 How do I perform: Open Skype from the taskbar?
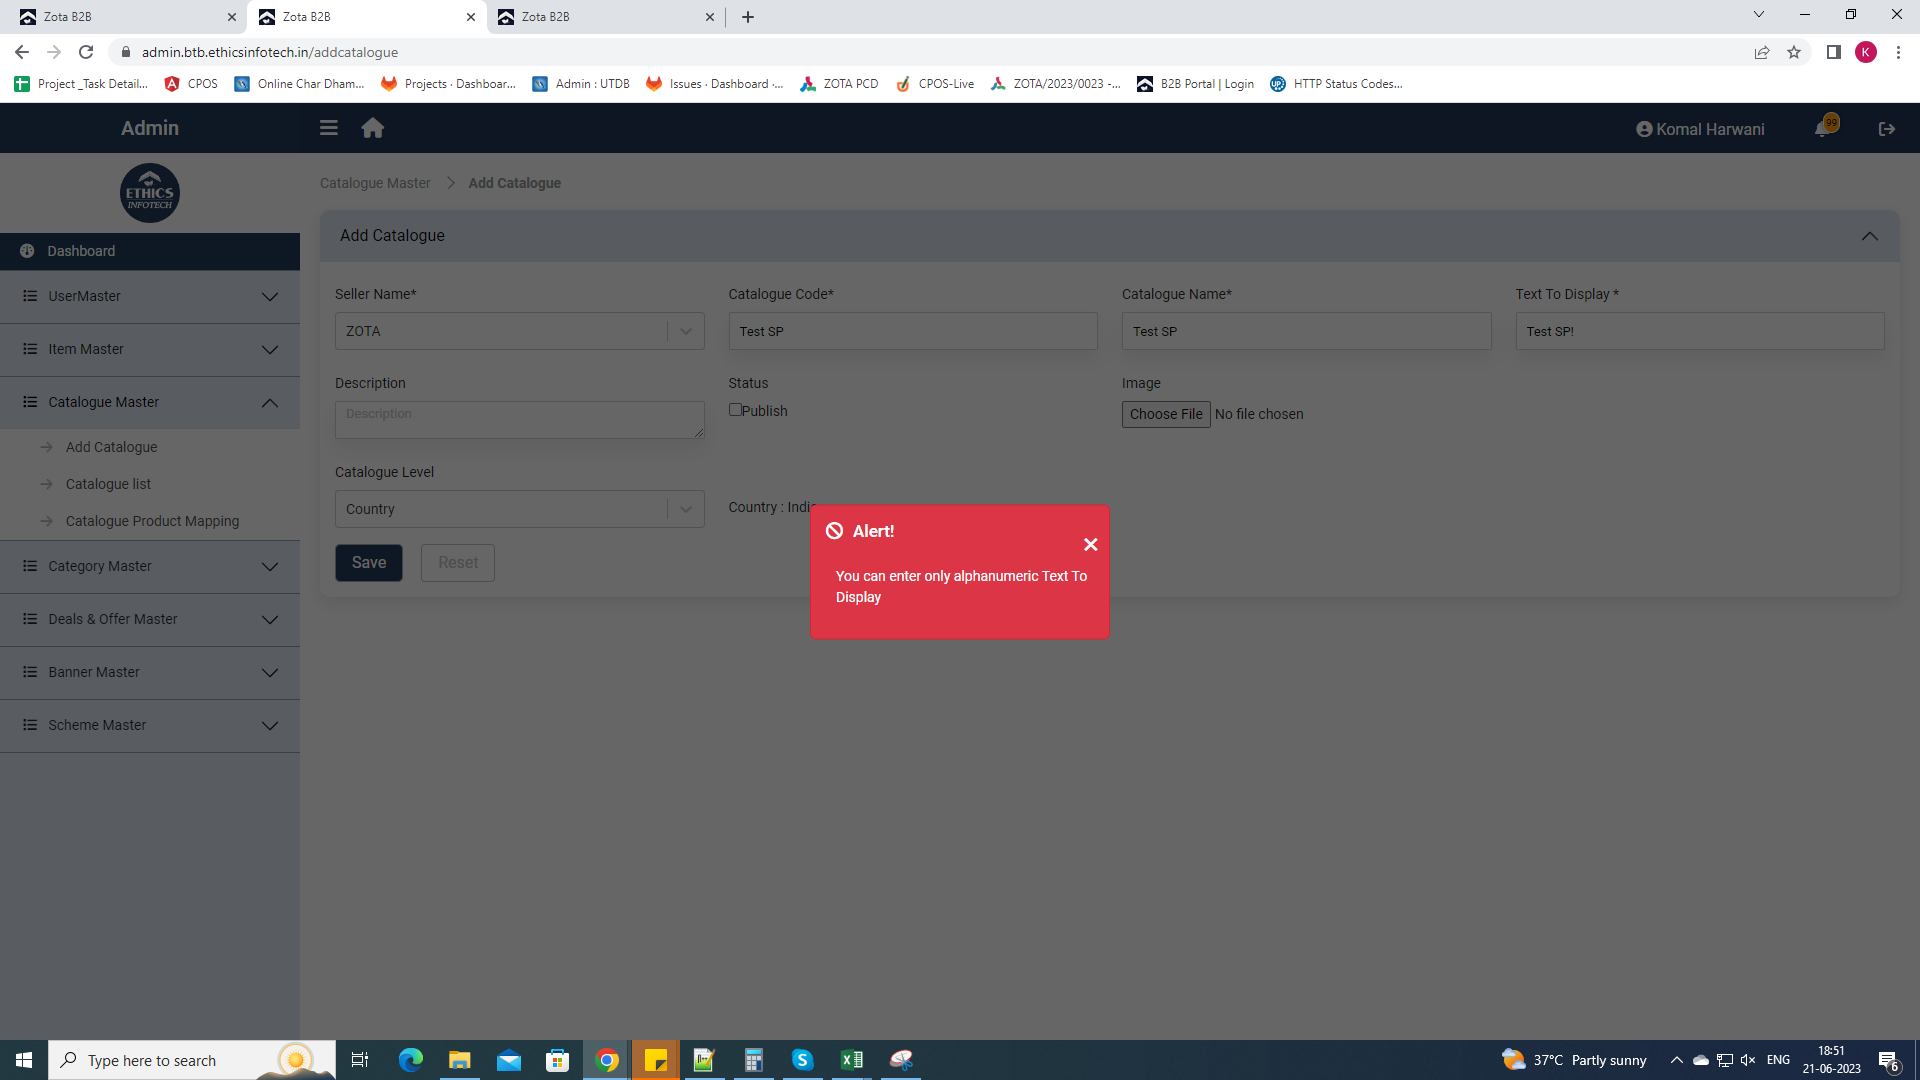802,1060
